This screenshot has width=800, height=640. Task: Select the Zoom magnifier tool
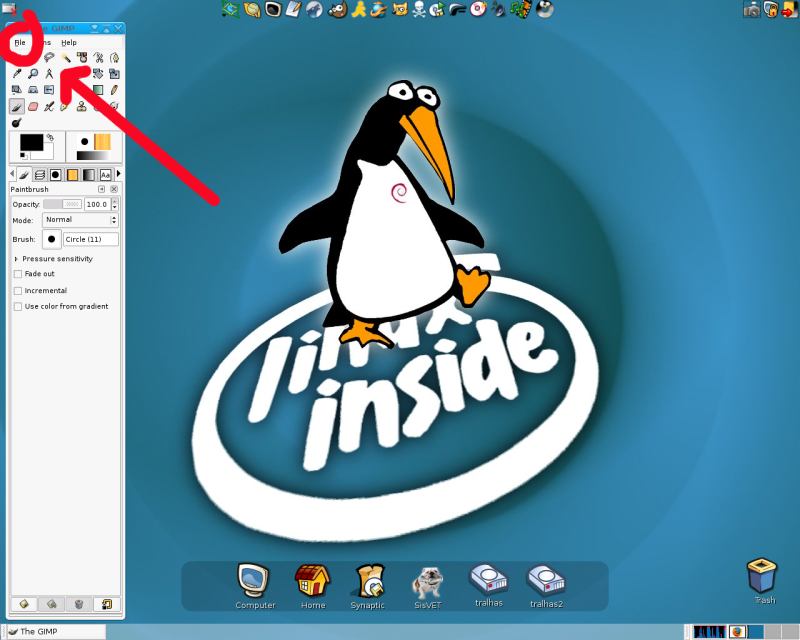[33, 73]
